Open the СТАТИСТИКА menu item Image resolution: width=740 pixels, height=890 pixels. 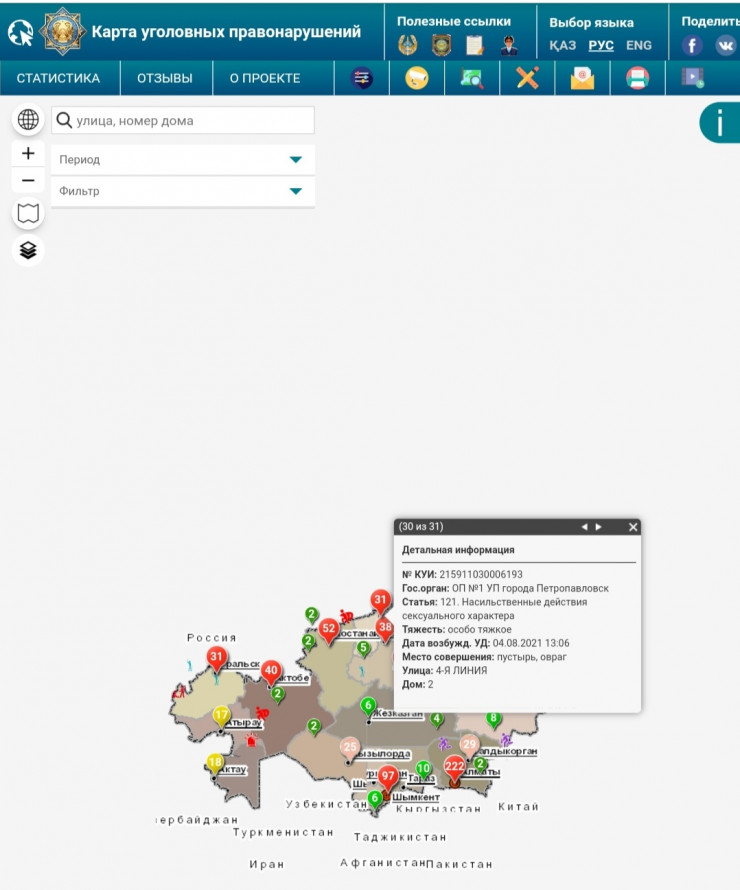click(x=58, y=78)
